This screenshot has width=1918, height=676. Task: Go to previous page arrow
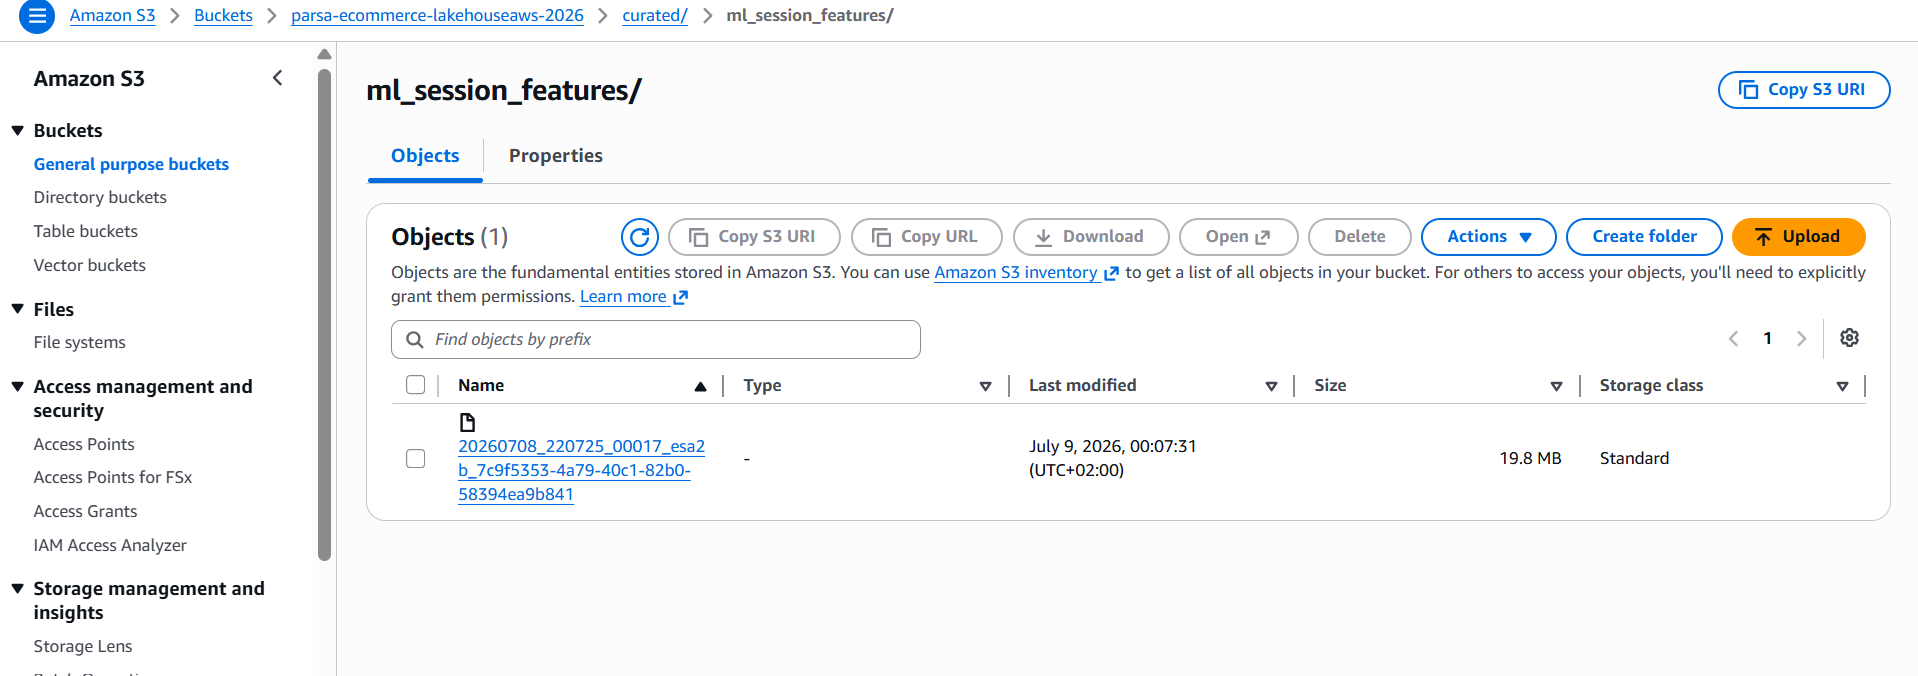(1734, 339)
